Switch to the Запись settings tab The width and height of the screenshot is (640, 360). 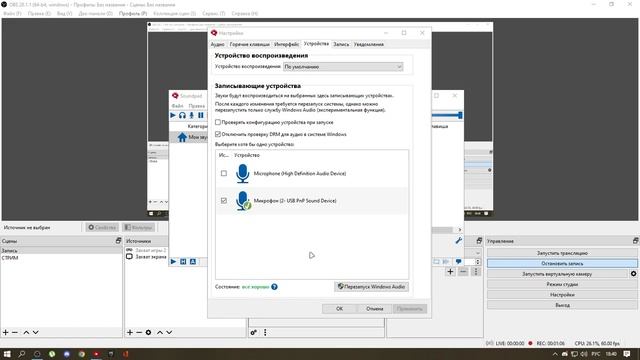point(341,44)
